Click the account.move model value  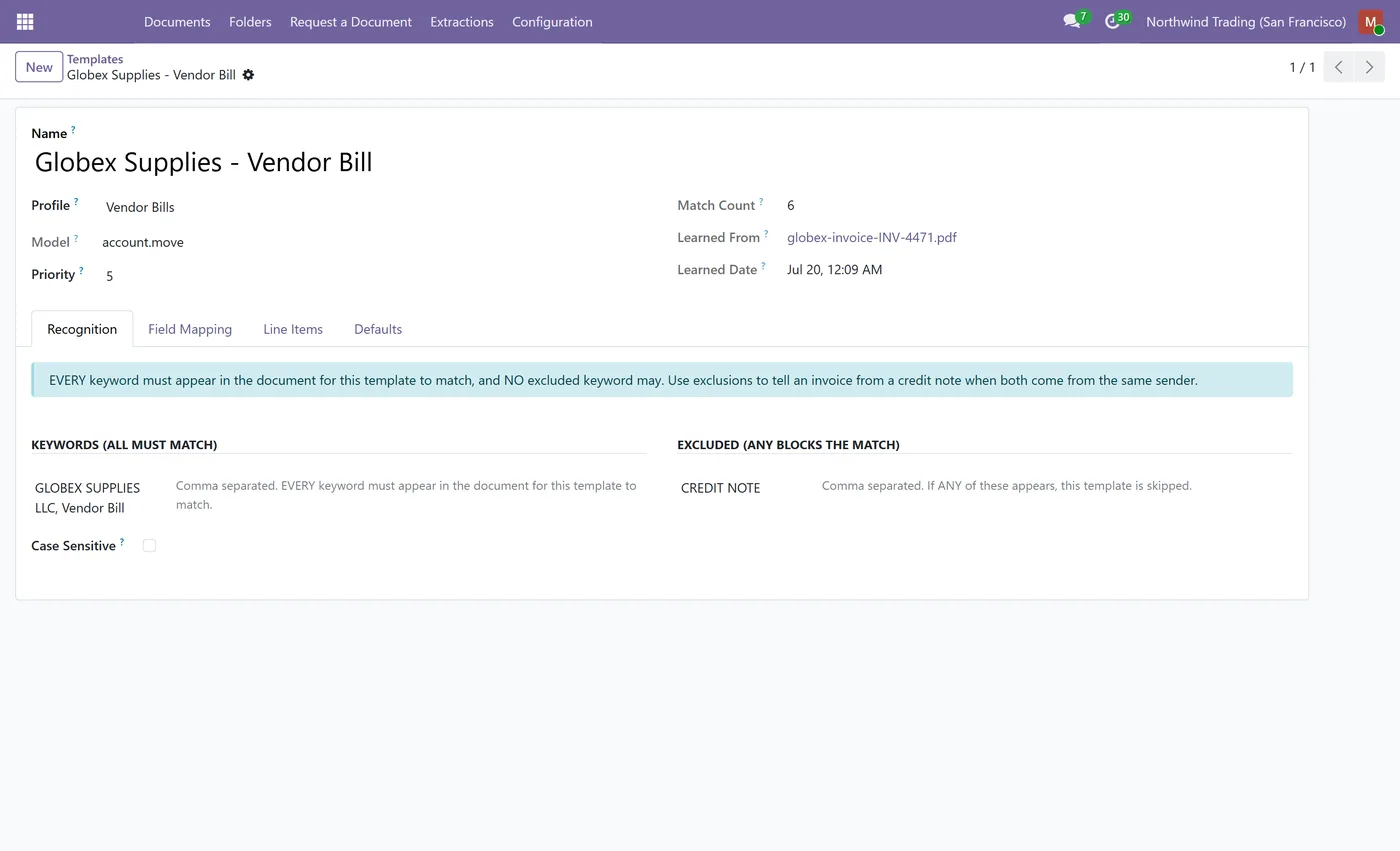[x=143, y=242]
